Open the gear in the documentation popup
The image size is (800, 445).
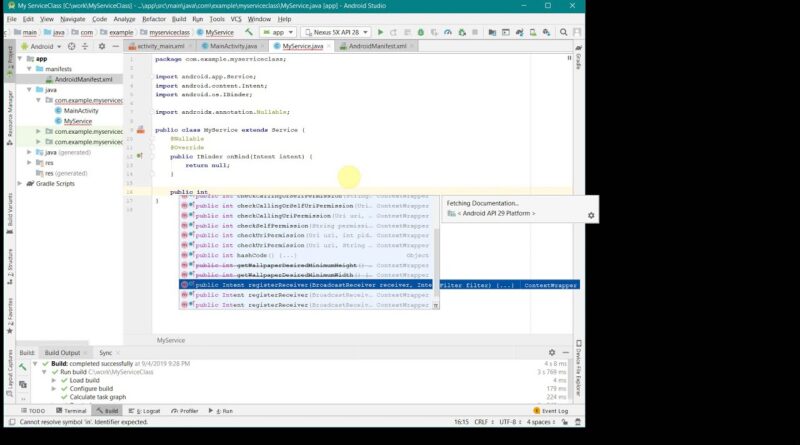591,215
